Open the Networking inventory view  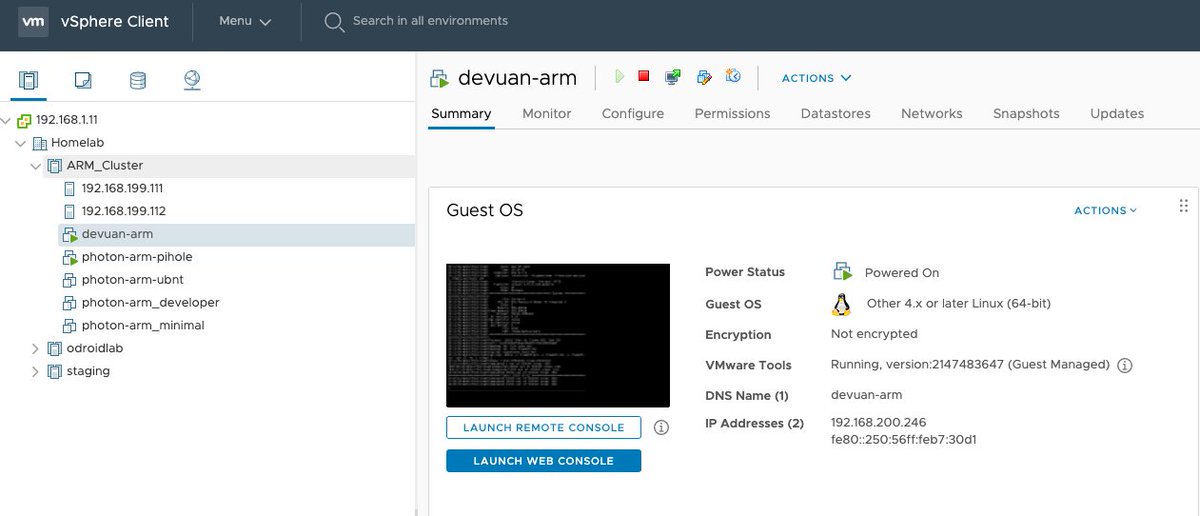point(192,80)
